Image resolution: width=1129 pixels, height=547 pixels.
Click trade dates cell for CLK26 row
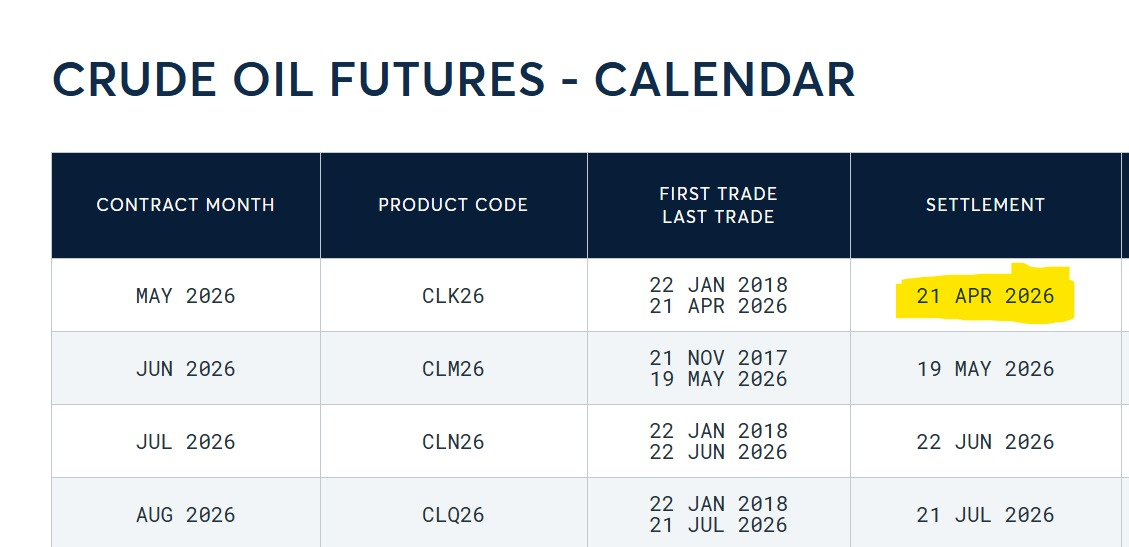point(718,296)
